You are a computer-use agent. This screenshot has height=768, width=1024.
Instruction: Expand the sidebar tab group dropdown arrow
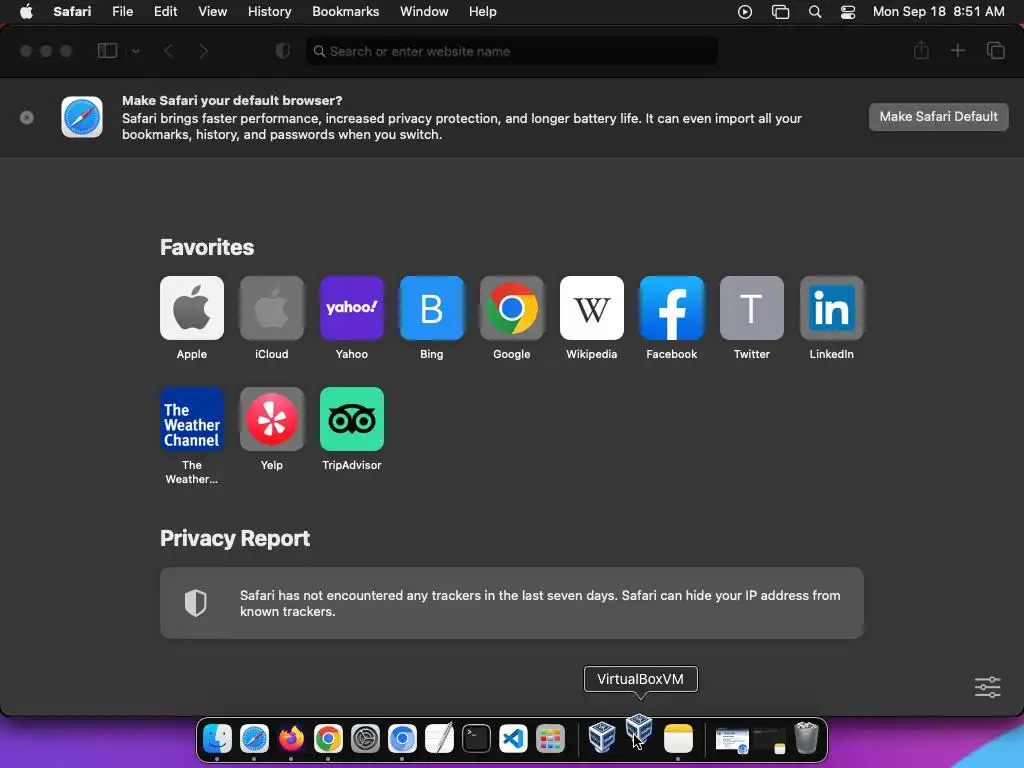pos(136,51)
